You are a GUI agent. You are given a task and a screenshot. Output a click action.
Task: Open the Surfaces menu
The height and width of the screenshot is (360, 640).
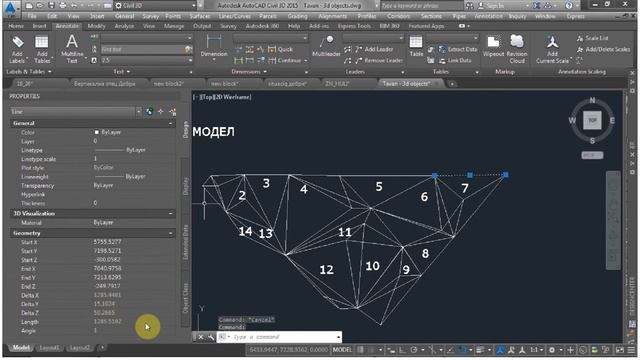point(200,16)
